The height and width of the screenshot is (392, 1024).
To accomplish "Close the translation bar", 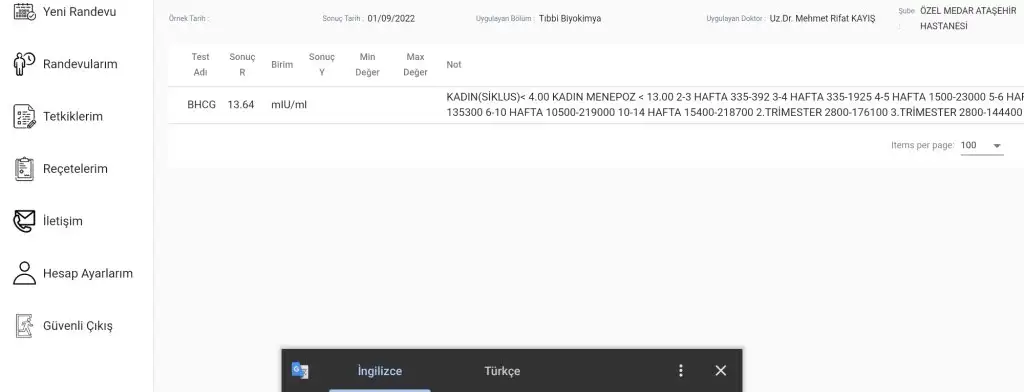I will click(x=720, y=370).
